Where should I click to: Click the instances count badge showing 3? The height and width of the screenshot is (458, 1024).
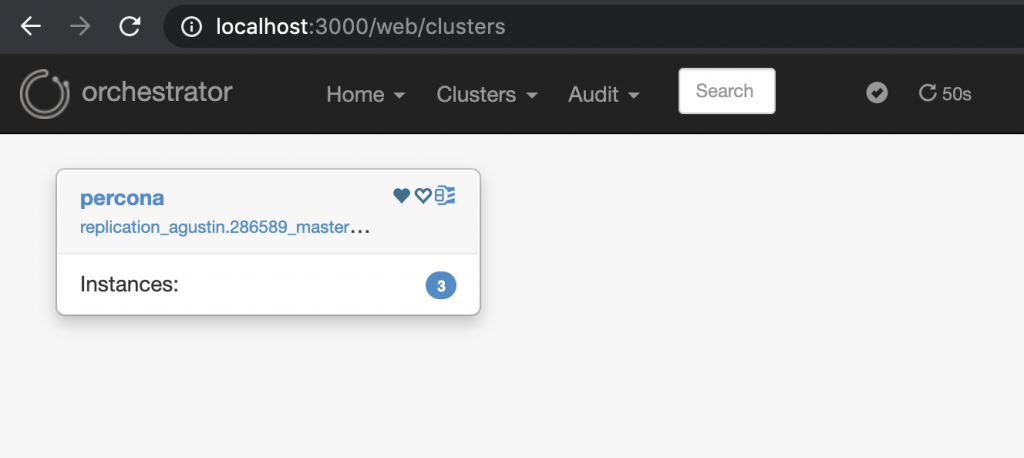(x=441, y=286)
